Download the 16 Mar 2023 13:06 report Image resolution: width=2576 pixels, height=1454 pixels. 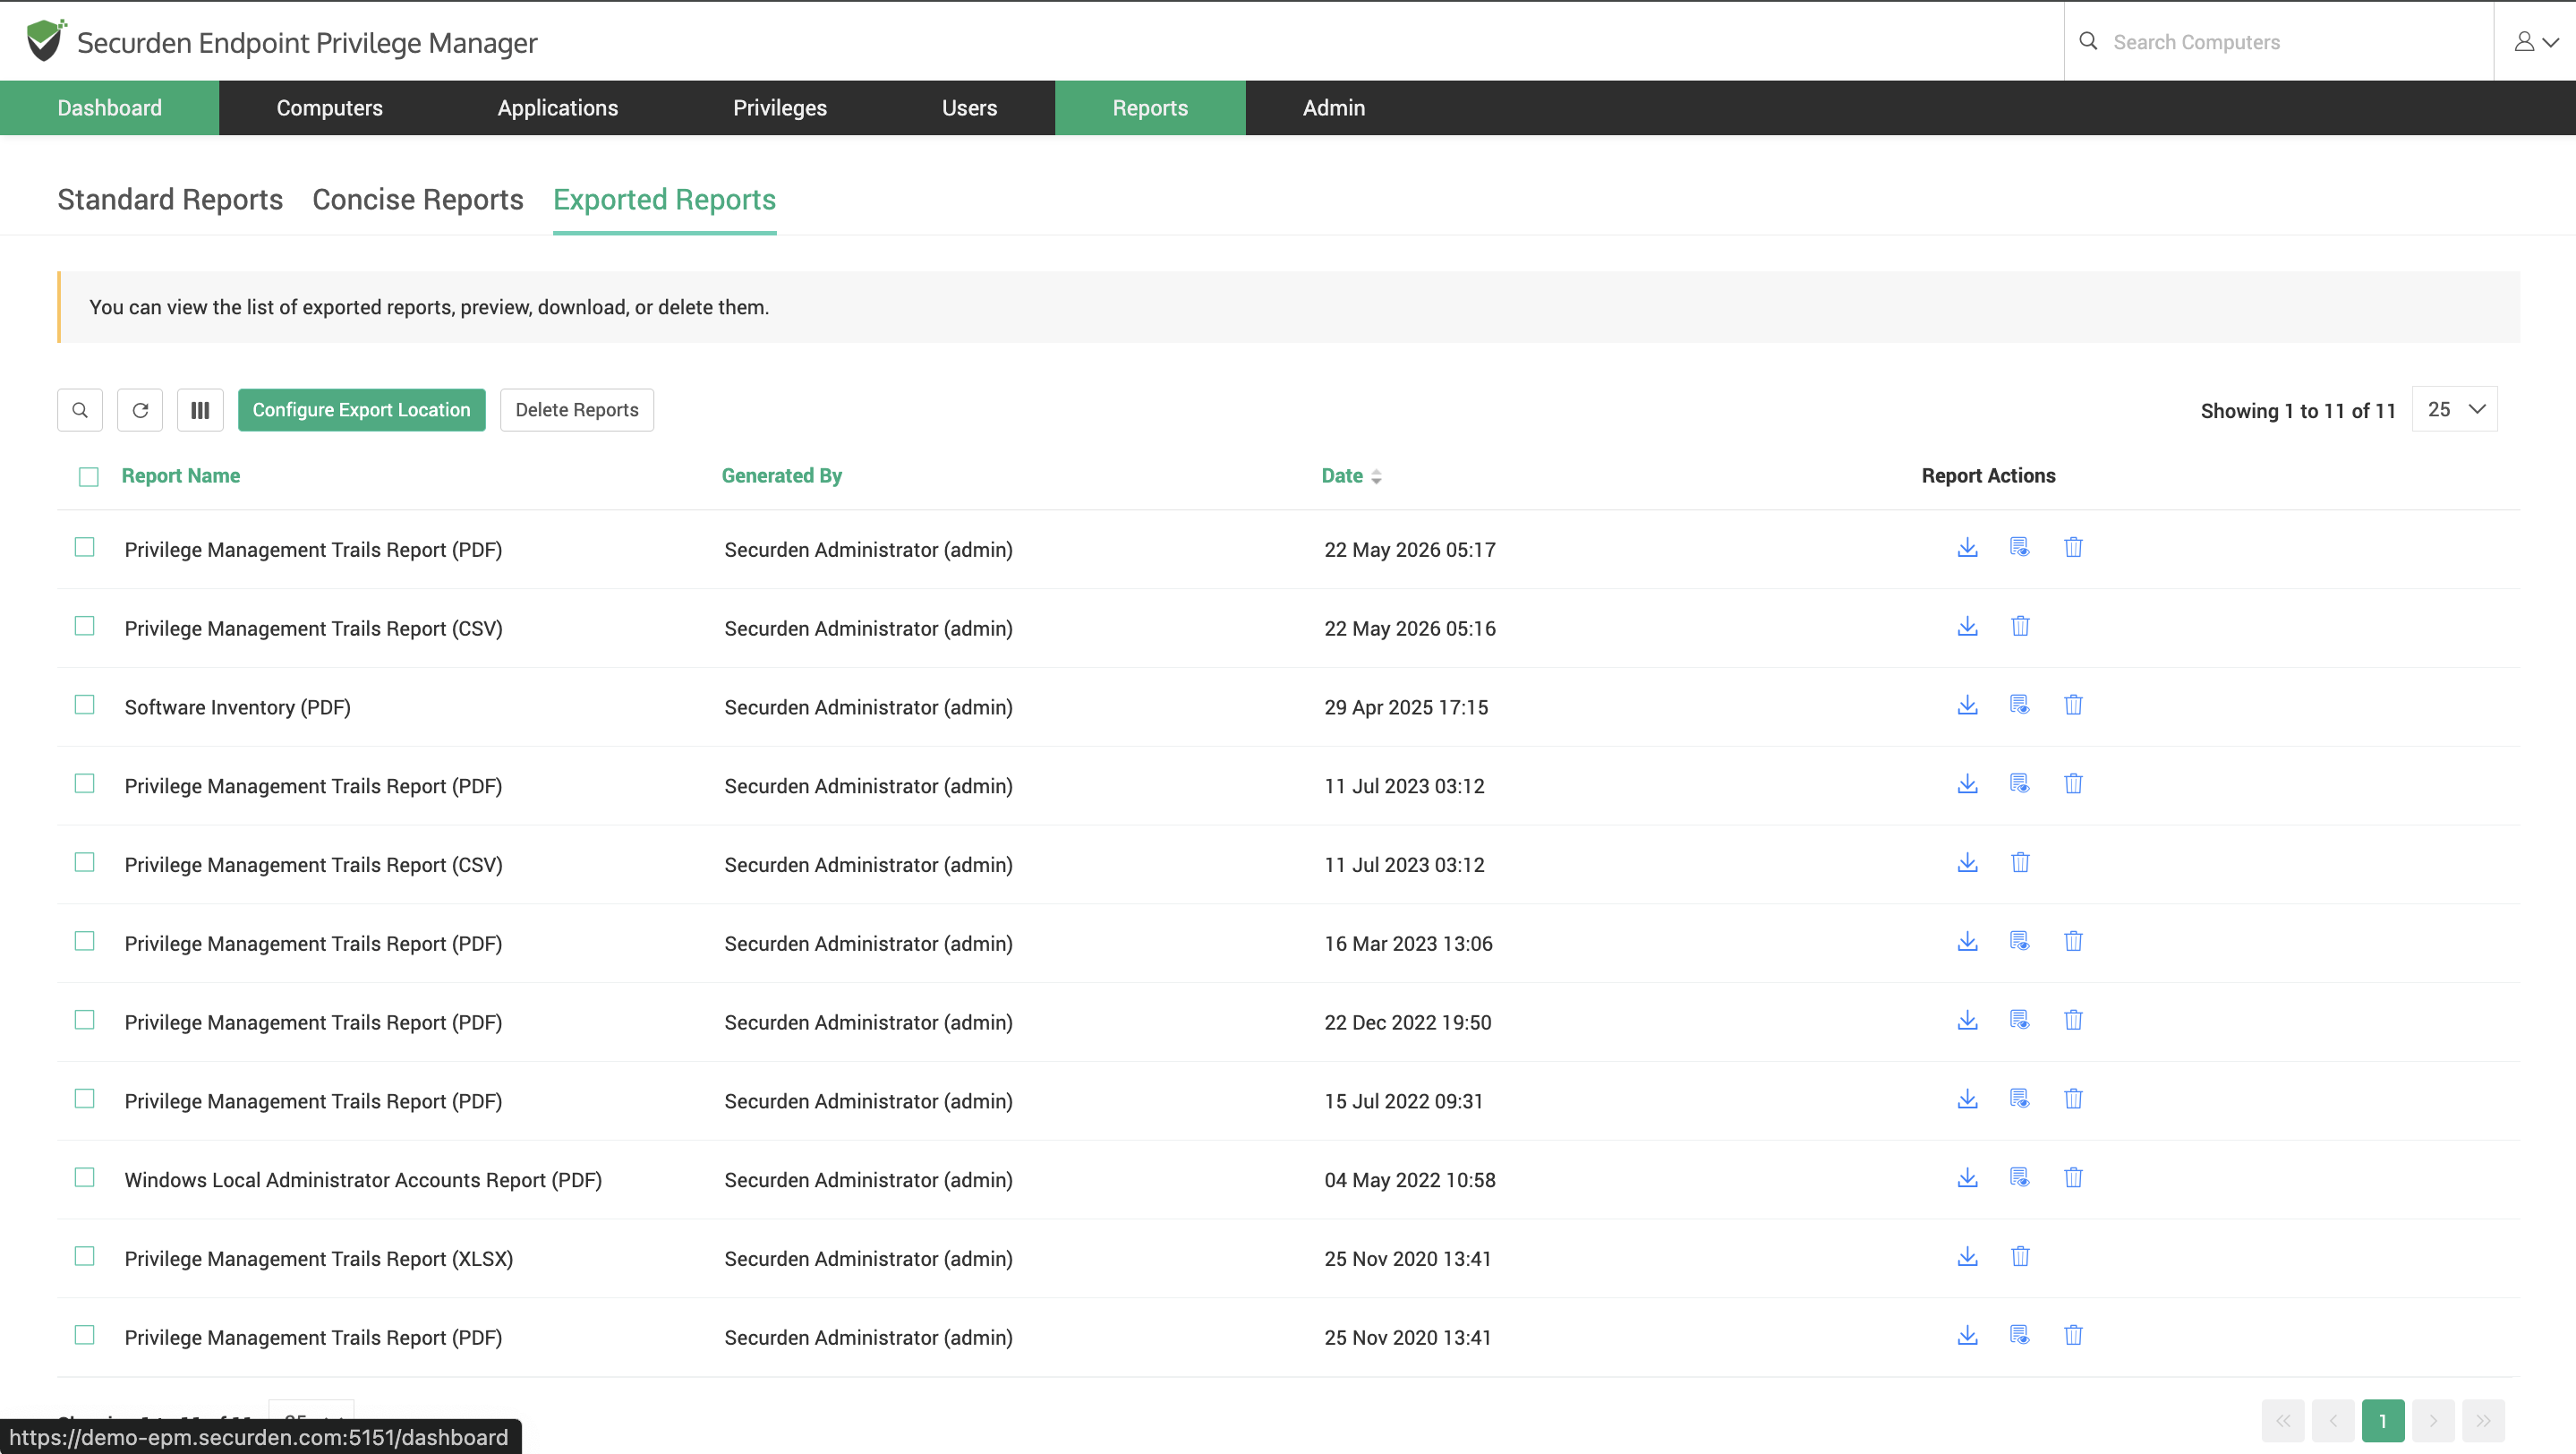pos(1967,942)
